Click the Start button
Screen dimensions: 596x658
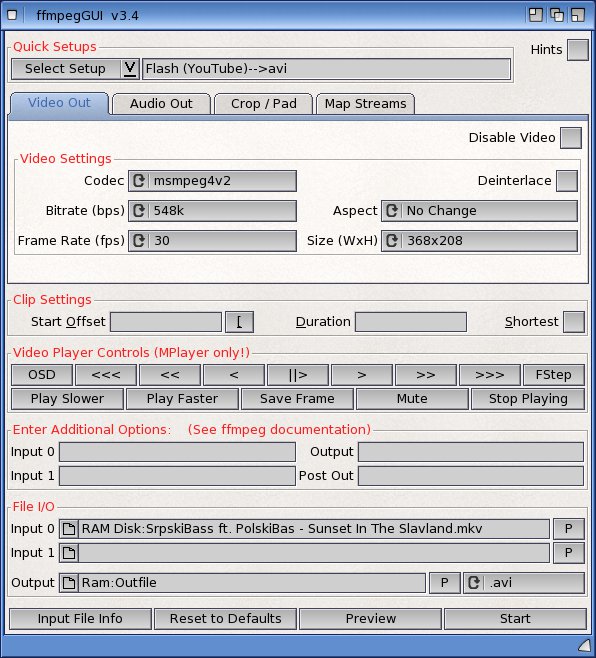point(515,619)
